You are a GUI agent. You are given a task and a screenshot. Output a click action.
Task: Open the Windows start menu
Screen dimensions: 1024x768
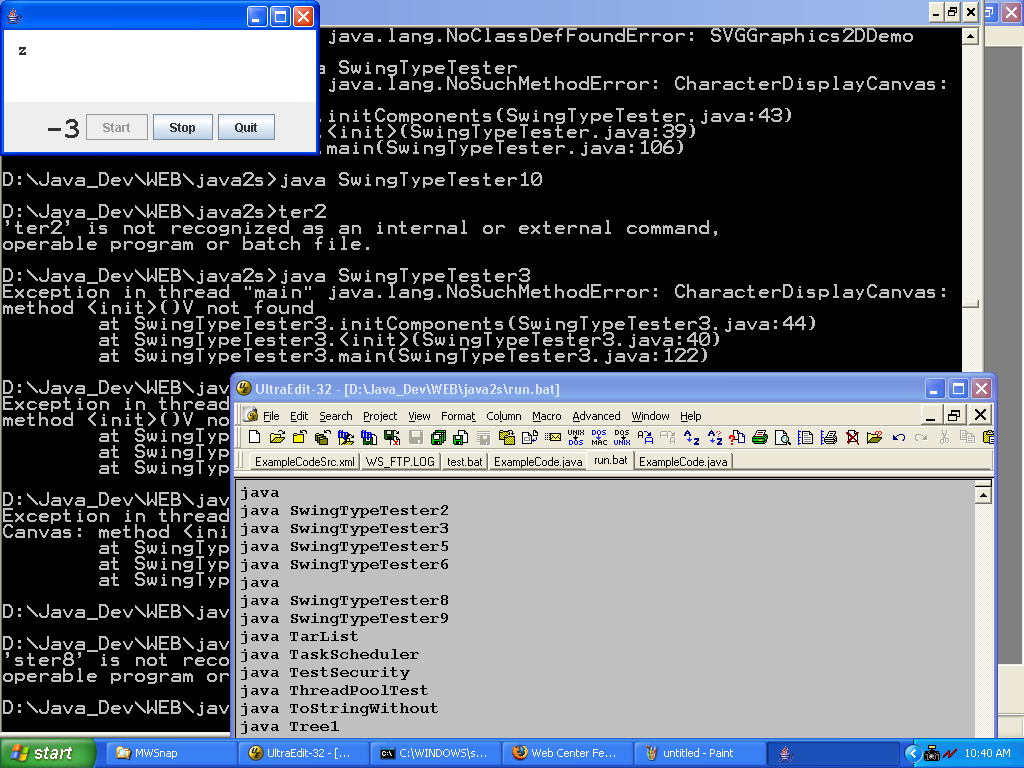coord(48,753)
